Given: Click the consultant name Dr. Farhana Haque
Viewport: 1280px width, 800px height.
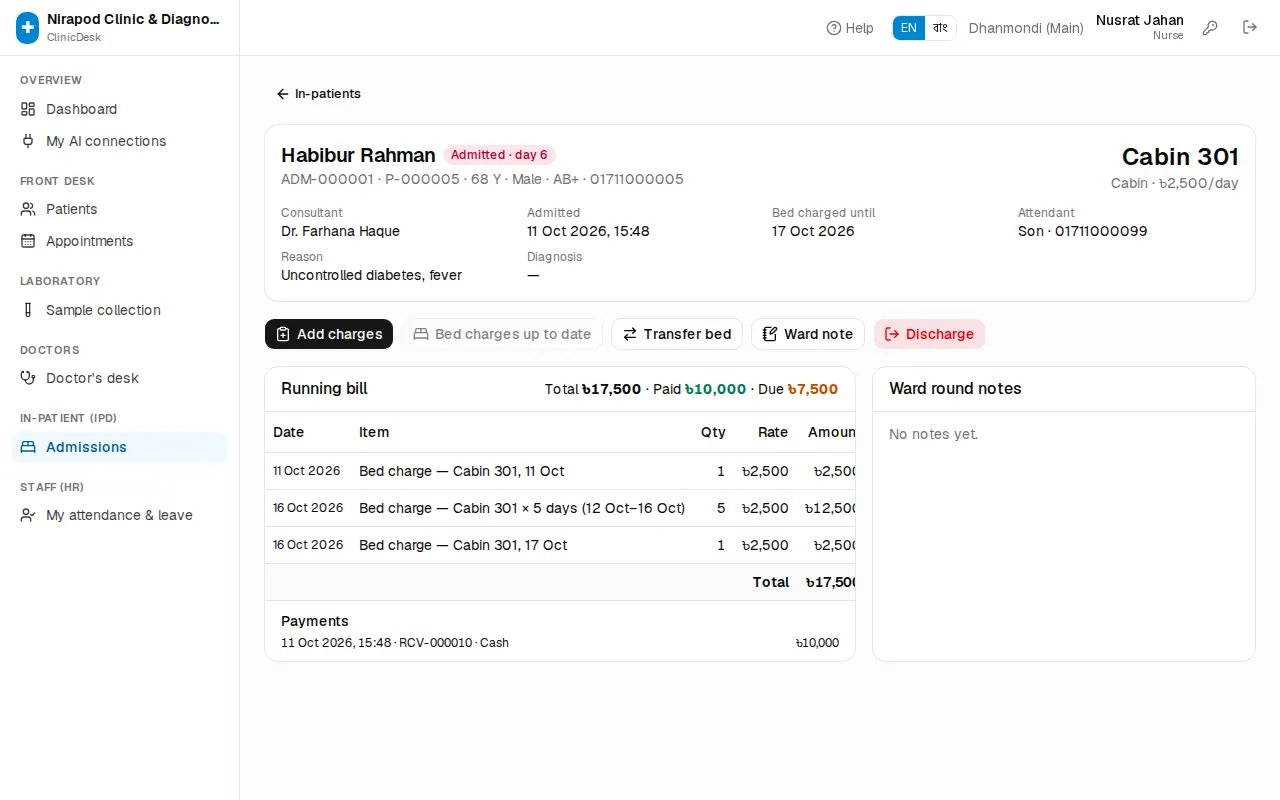Looking at the screenshot, I should point(340,231).
